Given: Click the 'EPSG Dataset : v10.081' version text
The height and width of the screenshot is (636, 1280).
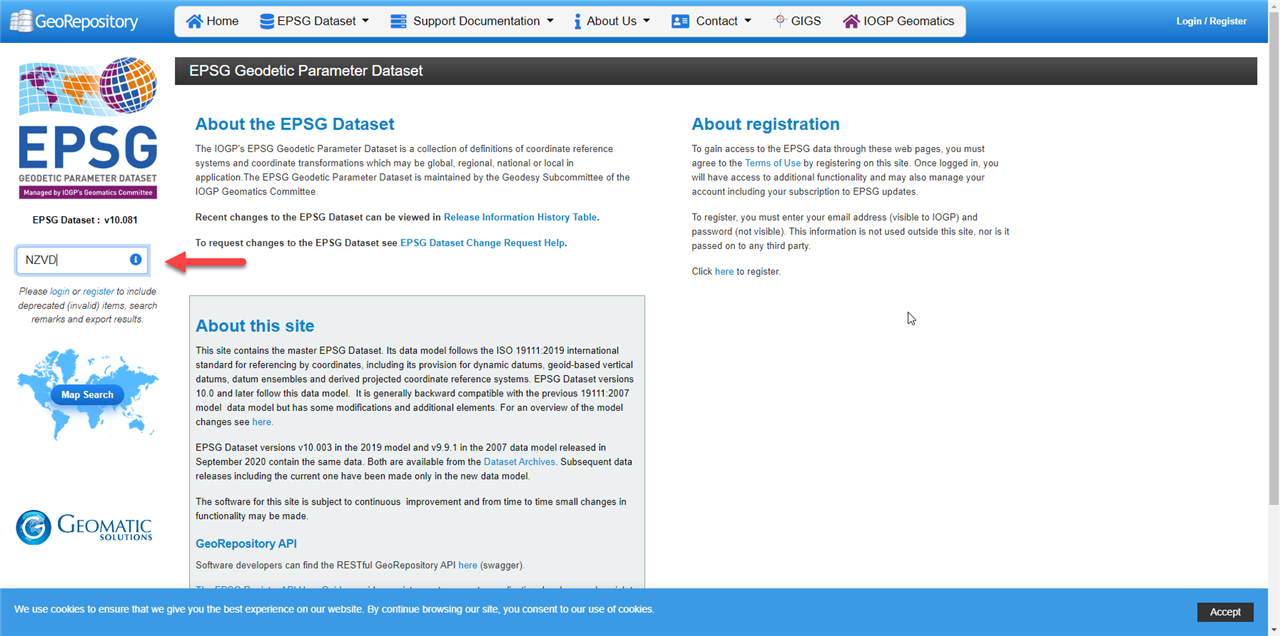Looking at the screenshot, I should coord(85,220).
